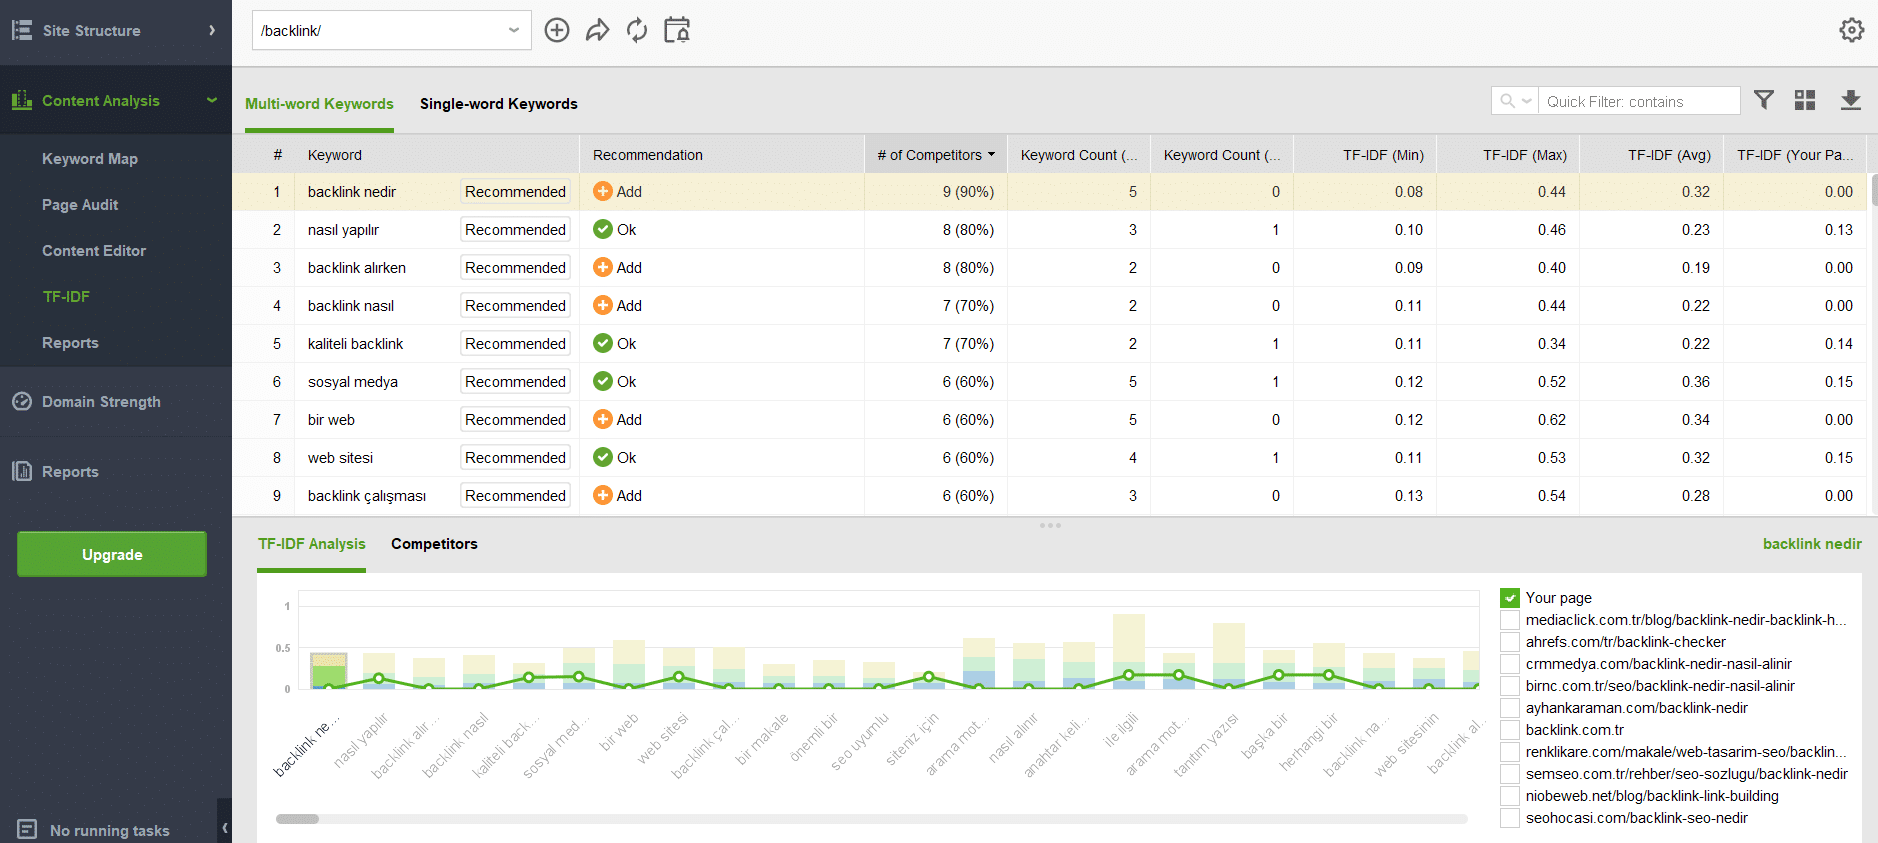Click the add new page plus icon
The width and height of the screenshot is (1878, 843).
(x=557, y=30)
